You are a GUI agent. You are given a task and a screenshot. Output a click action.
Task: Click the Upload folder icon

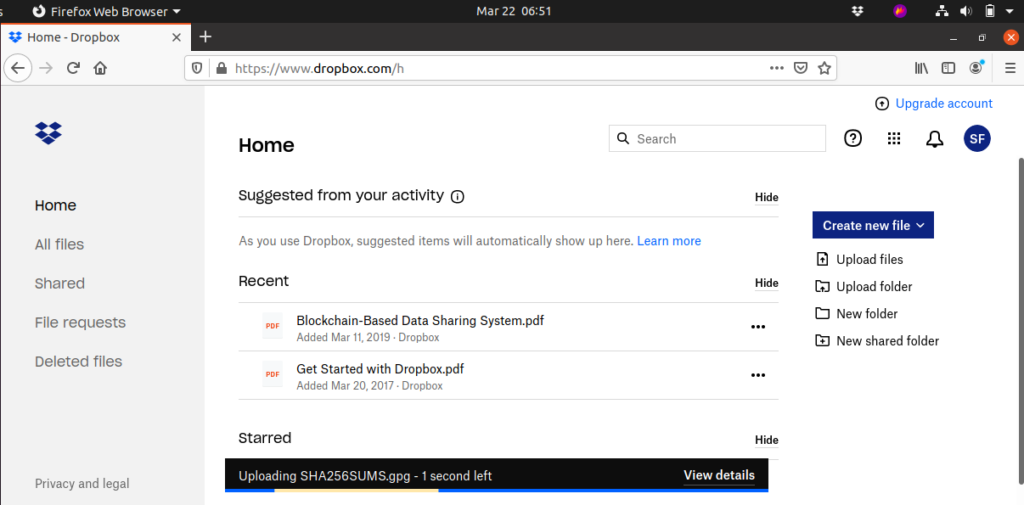point(822,286)
